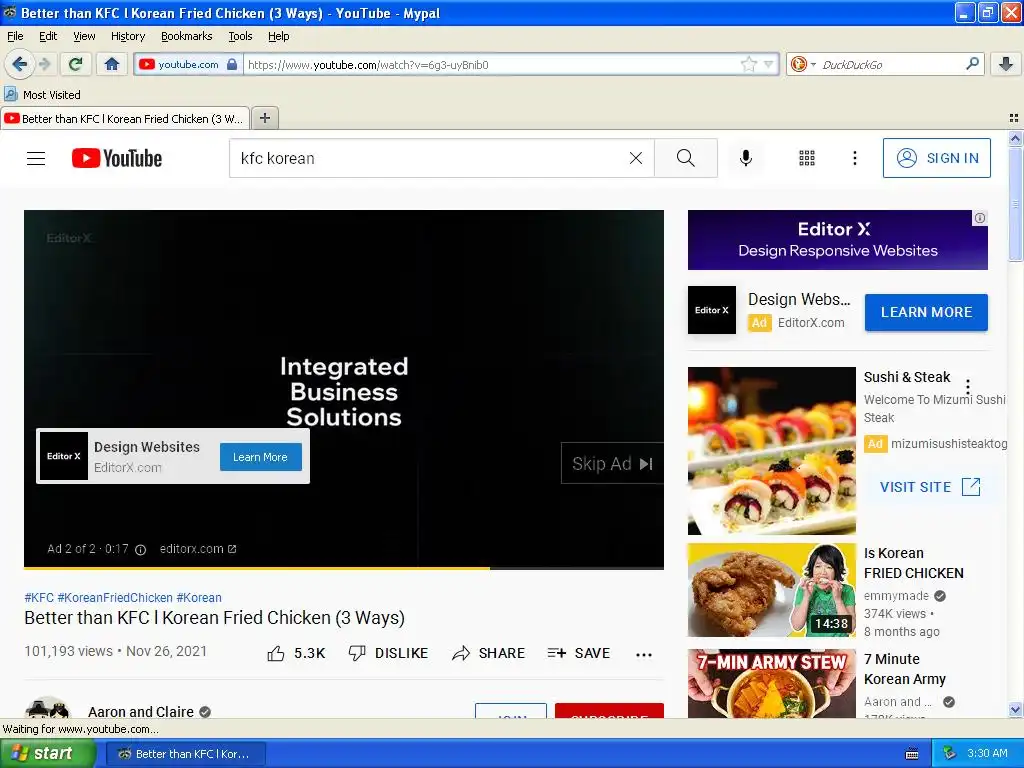The image size is (1024, 768).
Task: Open YouTube settings three-dot menu
Action: coord(854,158)
